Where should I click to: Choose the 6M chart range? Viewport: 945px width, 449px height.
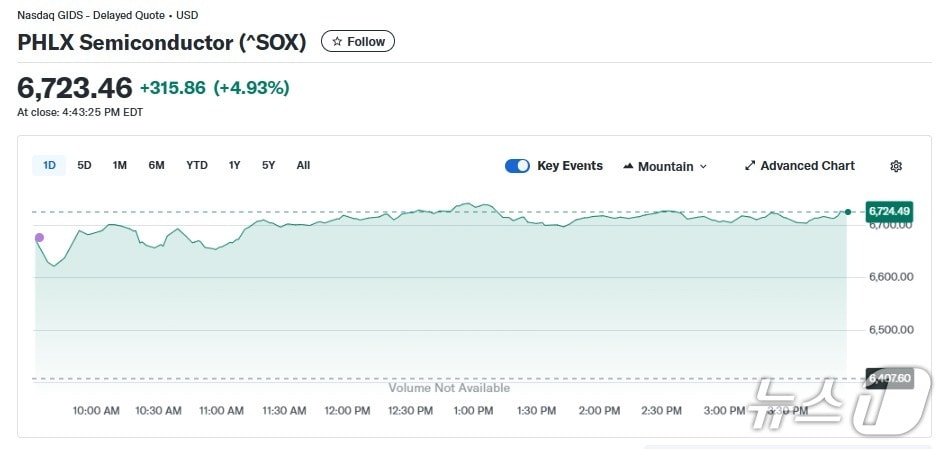pos(156,166)
